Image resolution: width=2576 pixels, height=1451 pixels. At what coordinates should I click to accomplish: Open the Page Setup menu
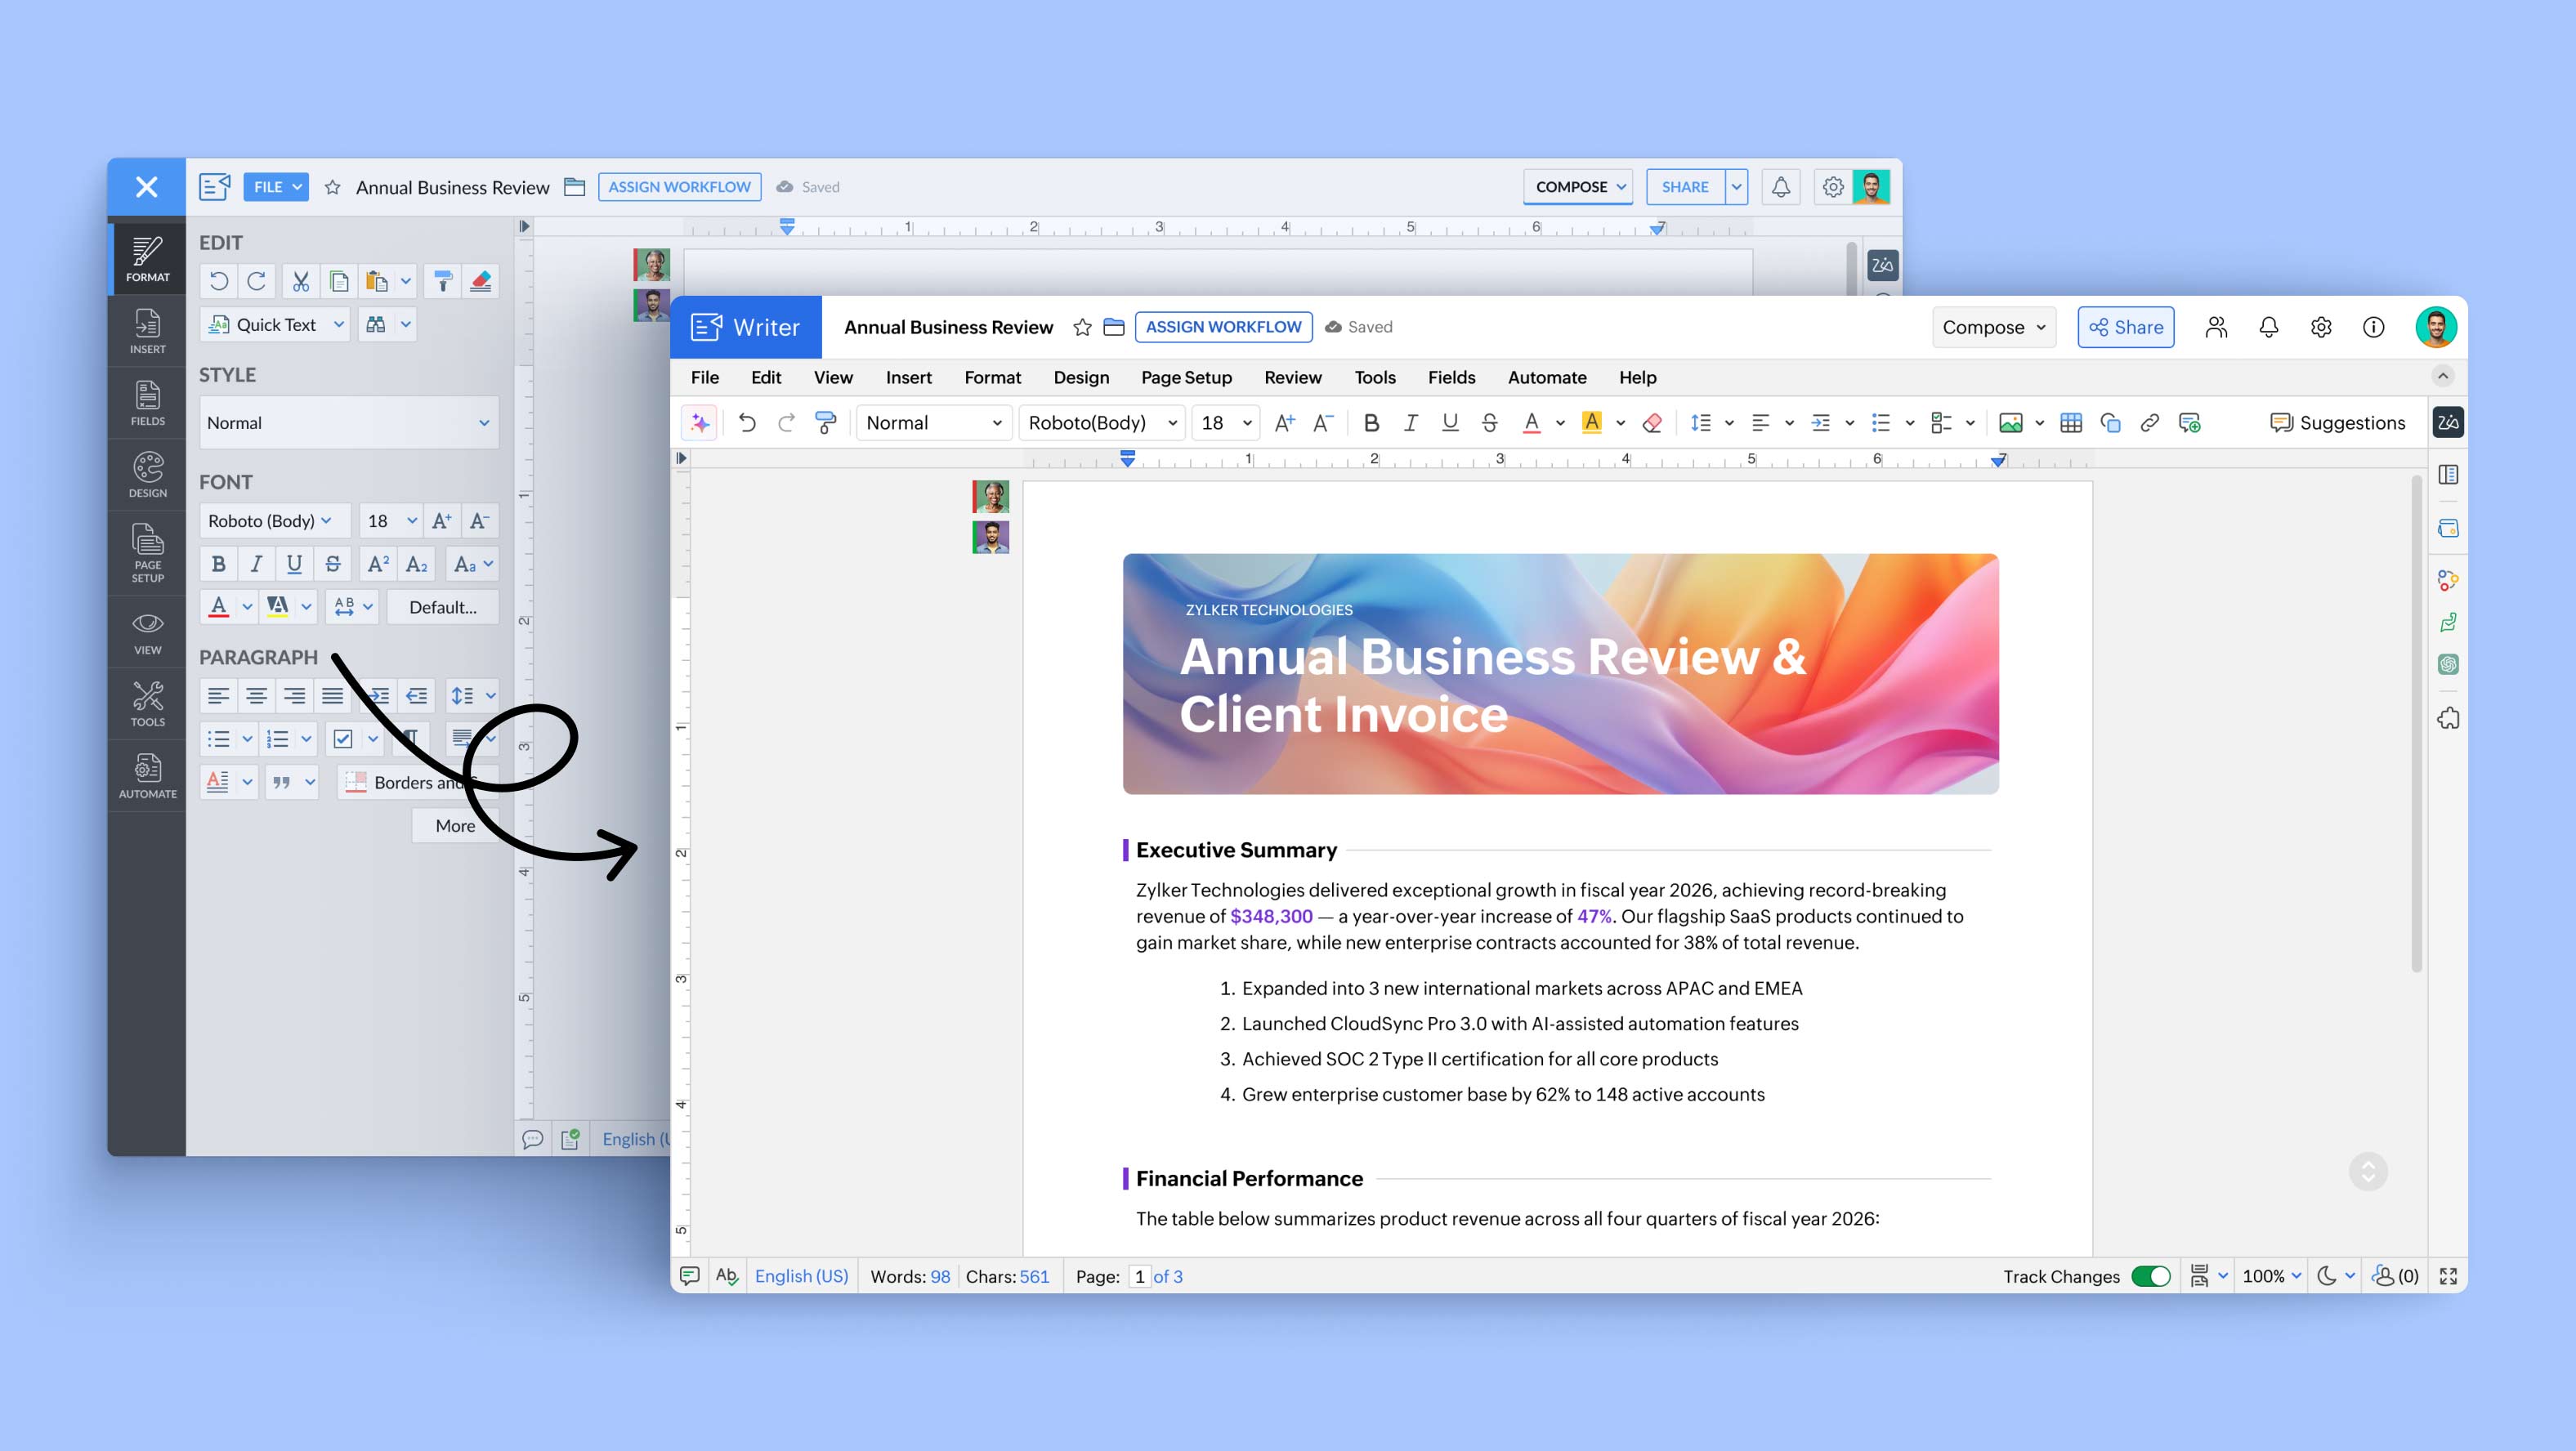(x=1186, y=377)
